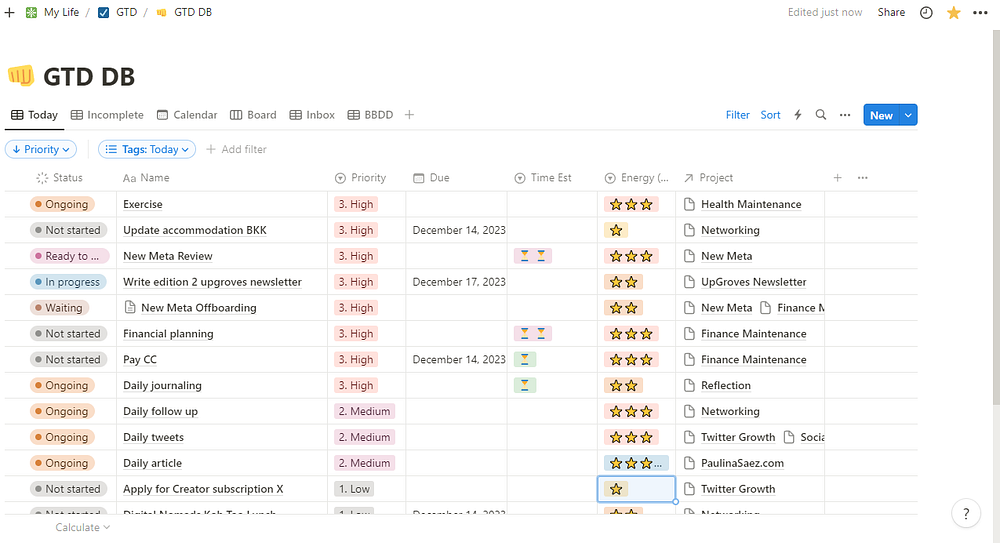Click the Waiting status tag
This screenshot has height=543, width=1000.
[59, 308]
